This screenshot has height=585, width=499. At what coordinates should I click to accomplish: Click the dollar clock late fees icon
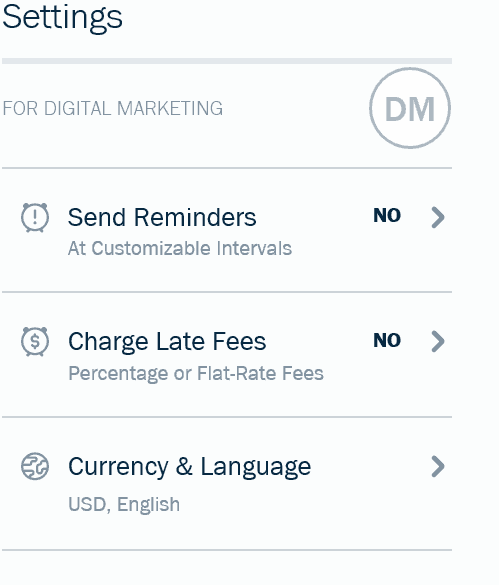(x=35, y=341)
